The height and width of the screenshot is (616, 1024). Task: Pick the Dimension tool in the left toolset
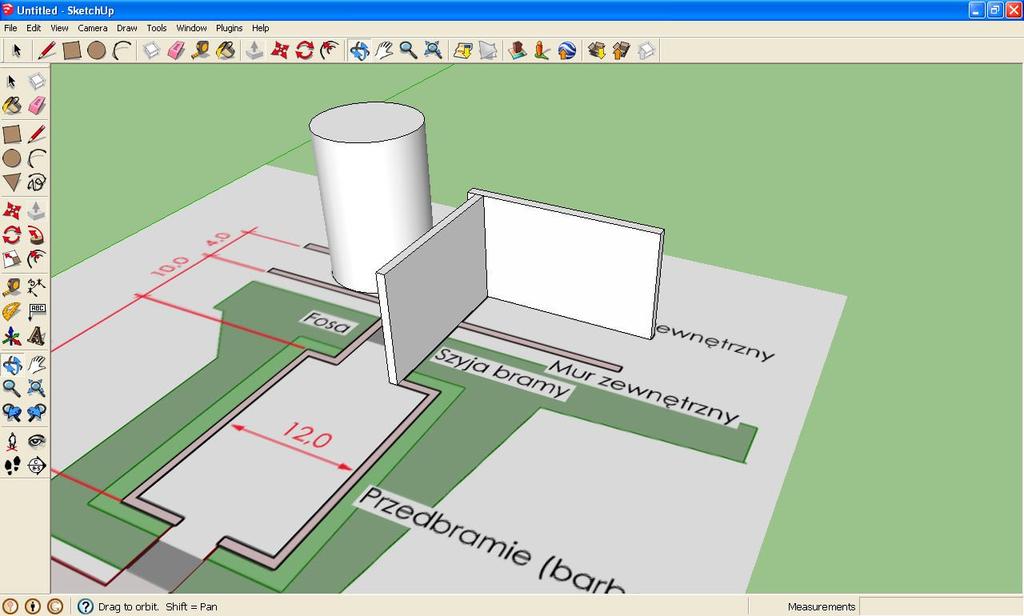pos(37,286)
